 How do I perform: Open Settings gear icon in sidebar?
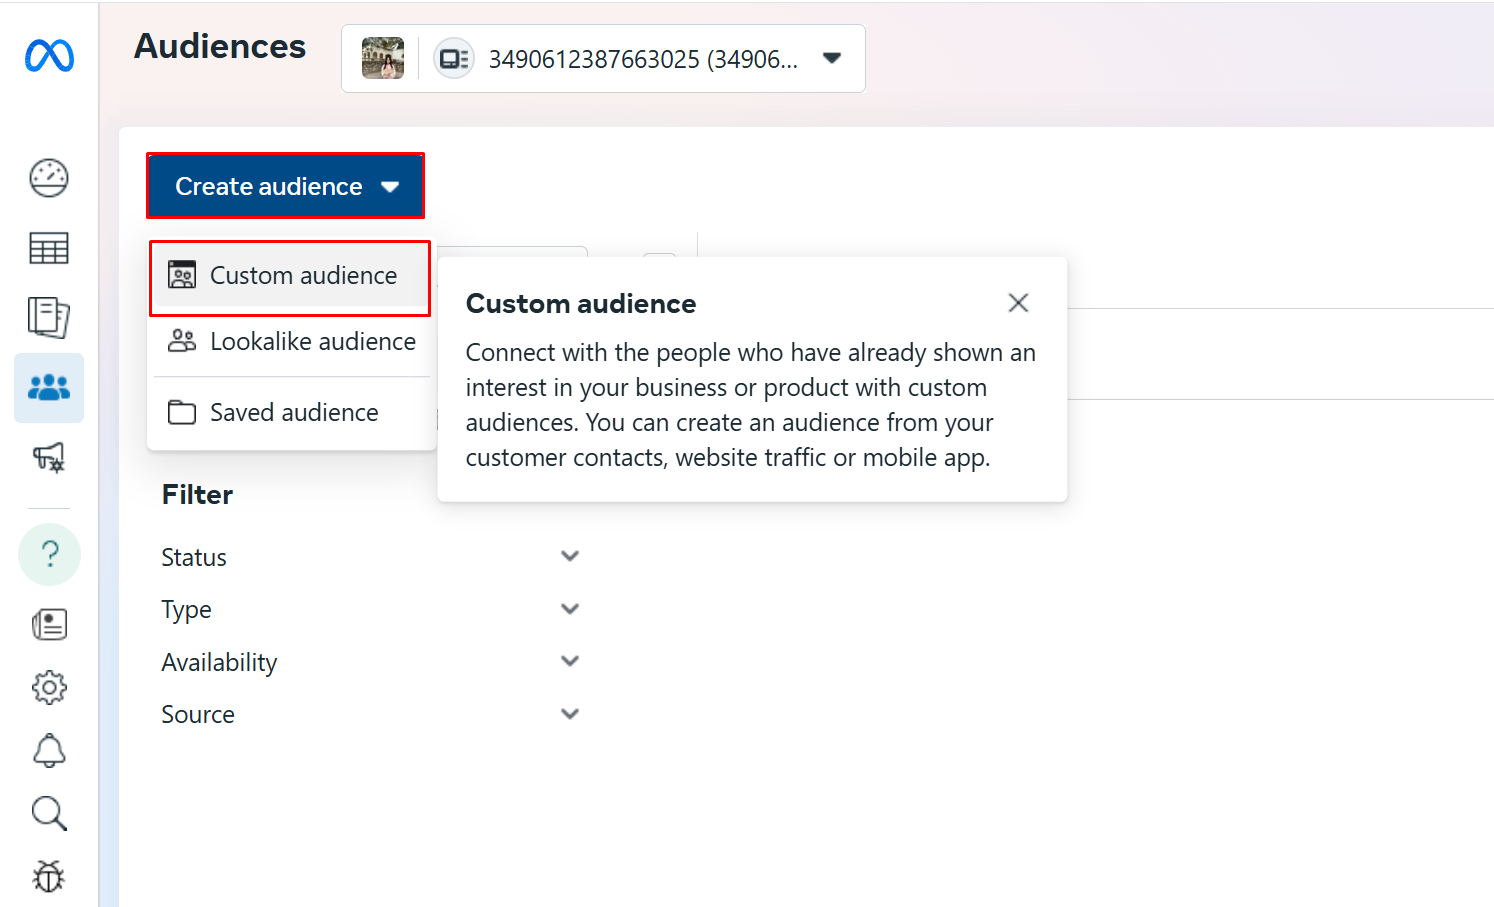point(49,687)
